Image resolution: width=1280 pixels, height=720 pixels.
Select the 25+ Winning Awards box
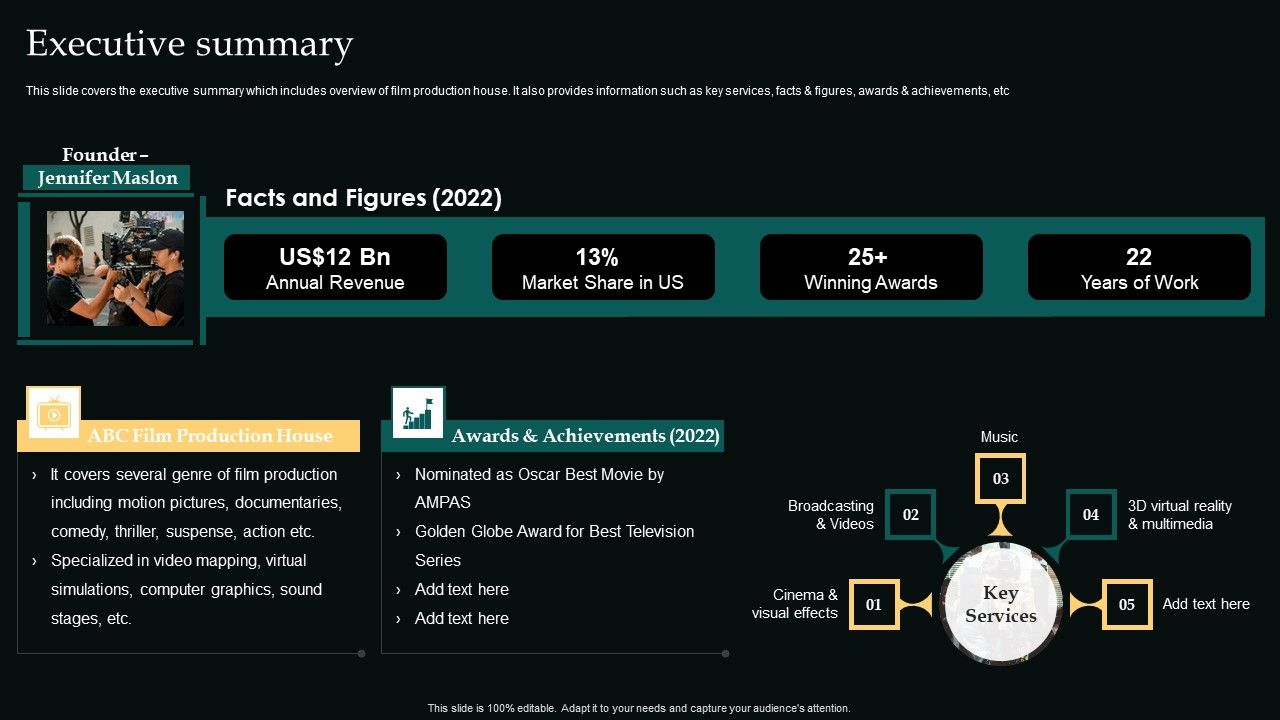(871, 267)
